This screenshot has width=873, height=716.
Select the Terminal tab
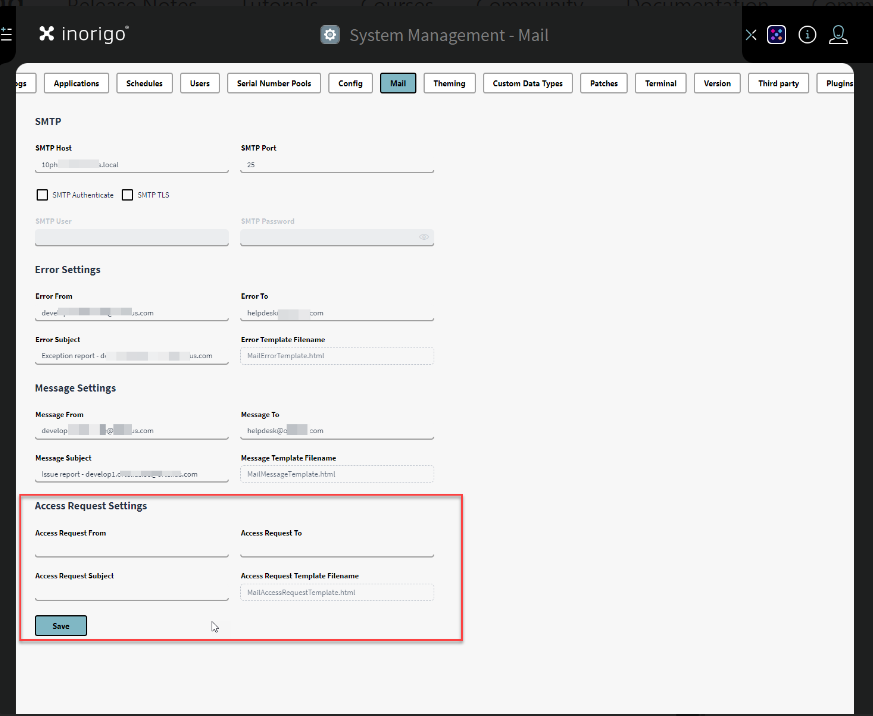pyautogui.click(x=660, y=84)
